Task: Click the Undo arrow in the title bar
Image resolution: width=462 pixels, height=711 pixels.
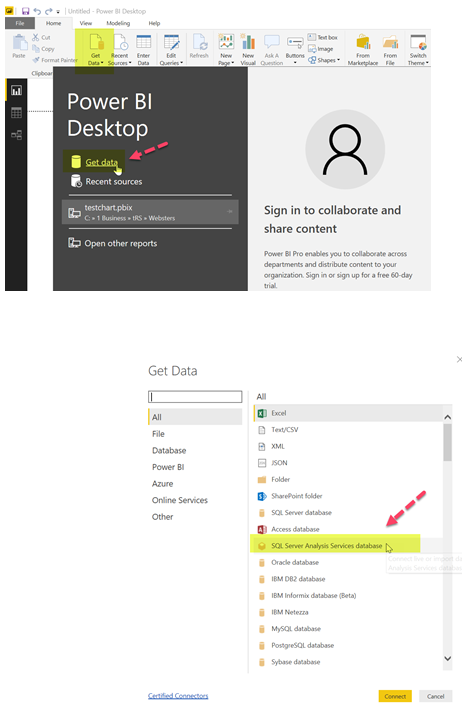Action: point(37,11)
